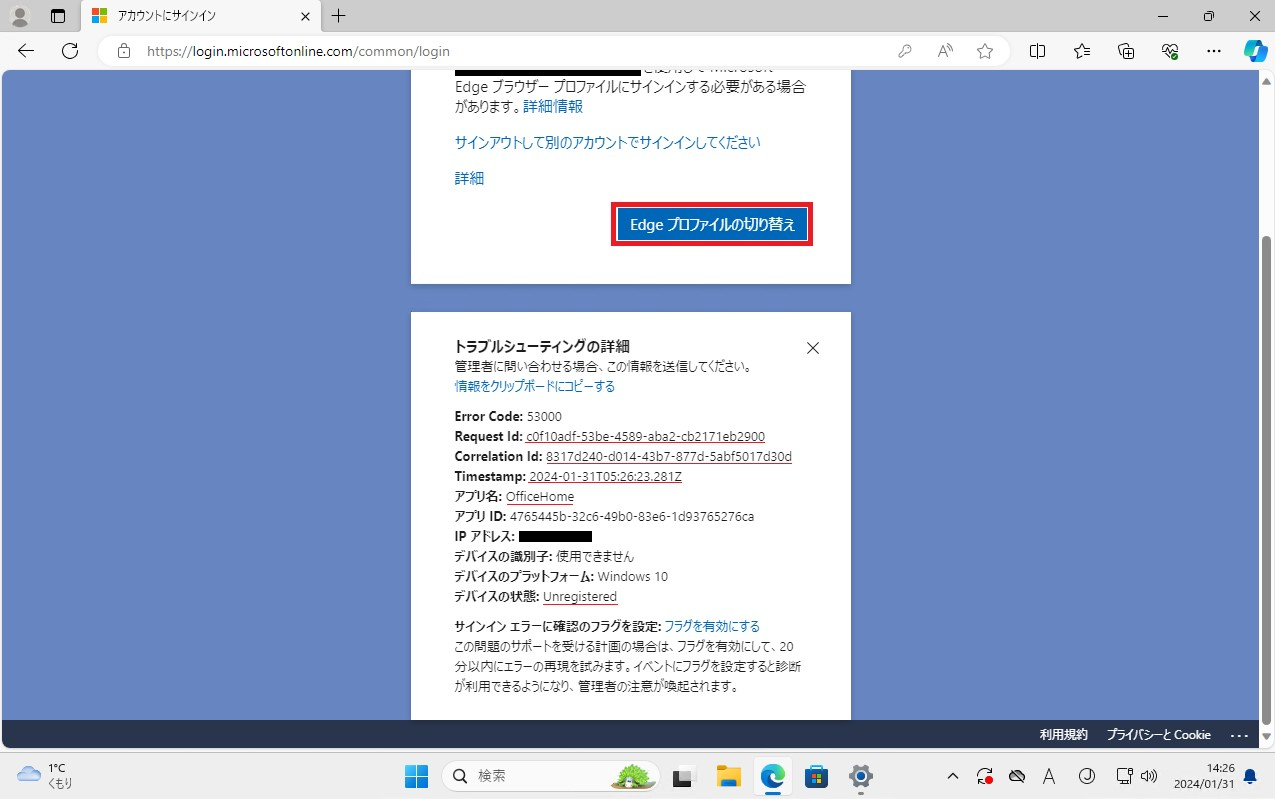
Task: Click the IME mode A indicator
Action: (1049, 776)
